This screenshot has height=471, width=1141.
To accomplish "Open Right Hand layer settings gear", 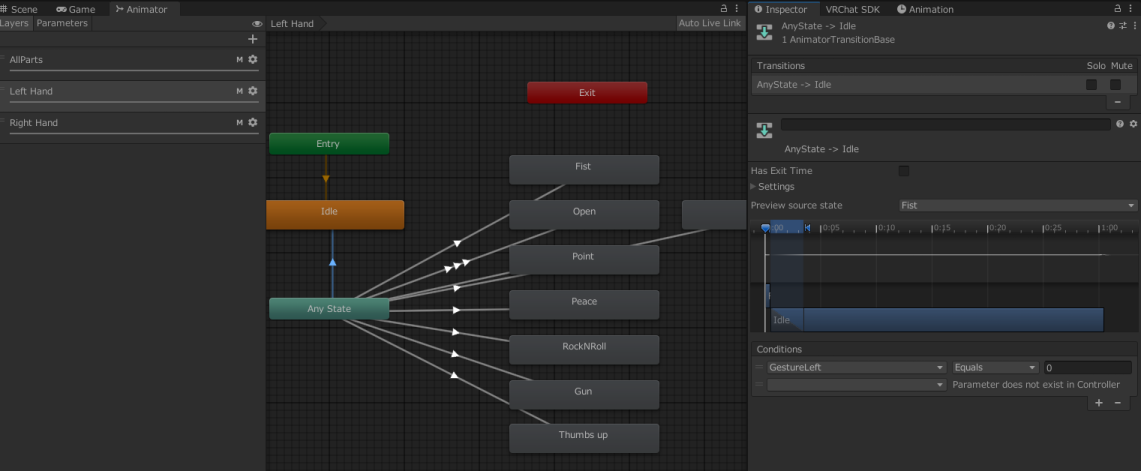I will point(253,123).
